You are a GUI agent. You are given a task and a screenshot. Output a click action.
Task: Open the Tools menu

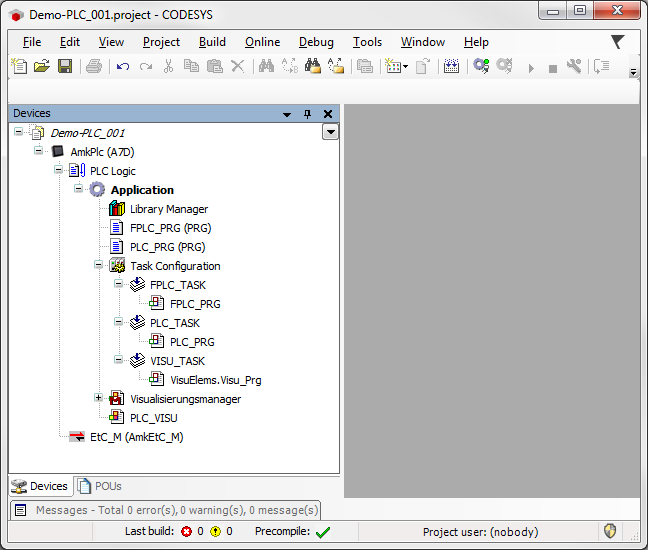tap(367, 42)
